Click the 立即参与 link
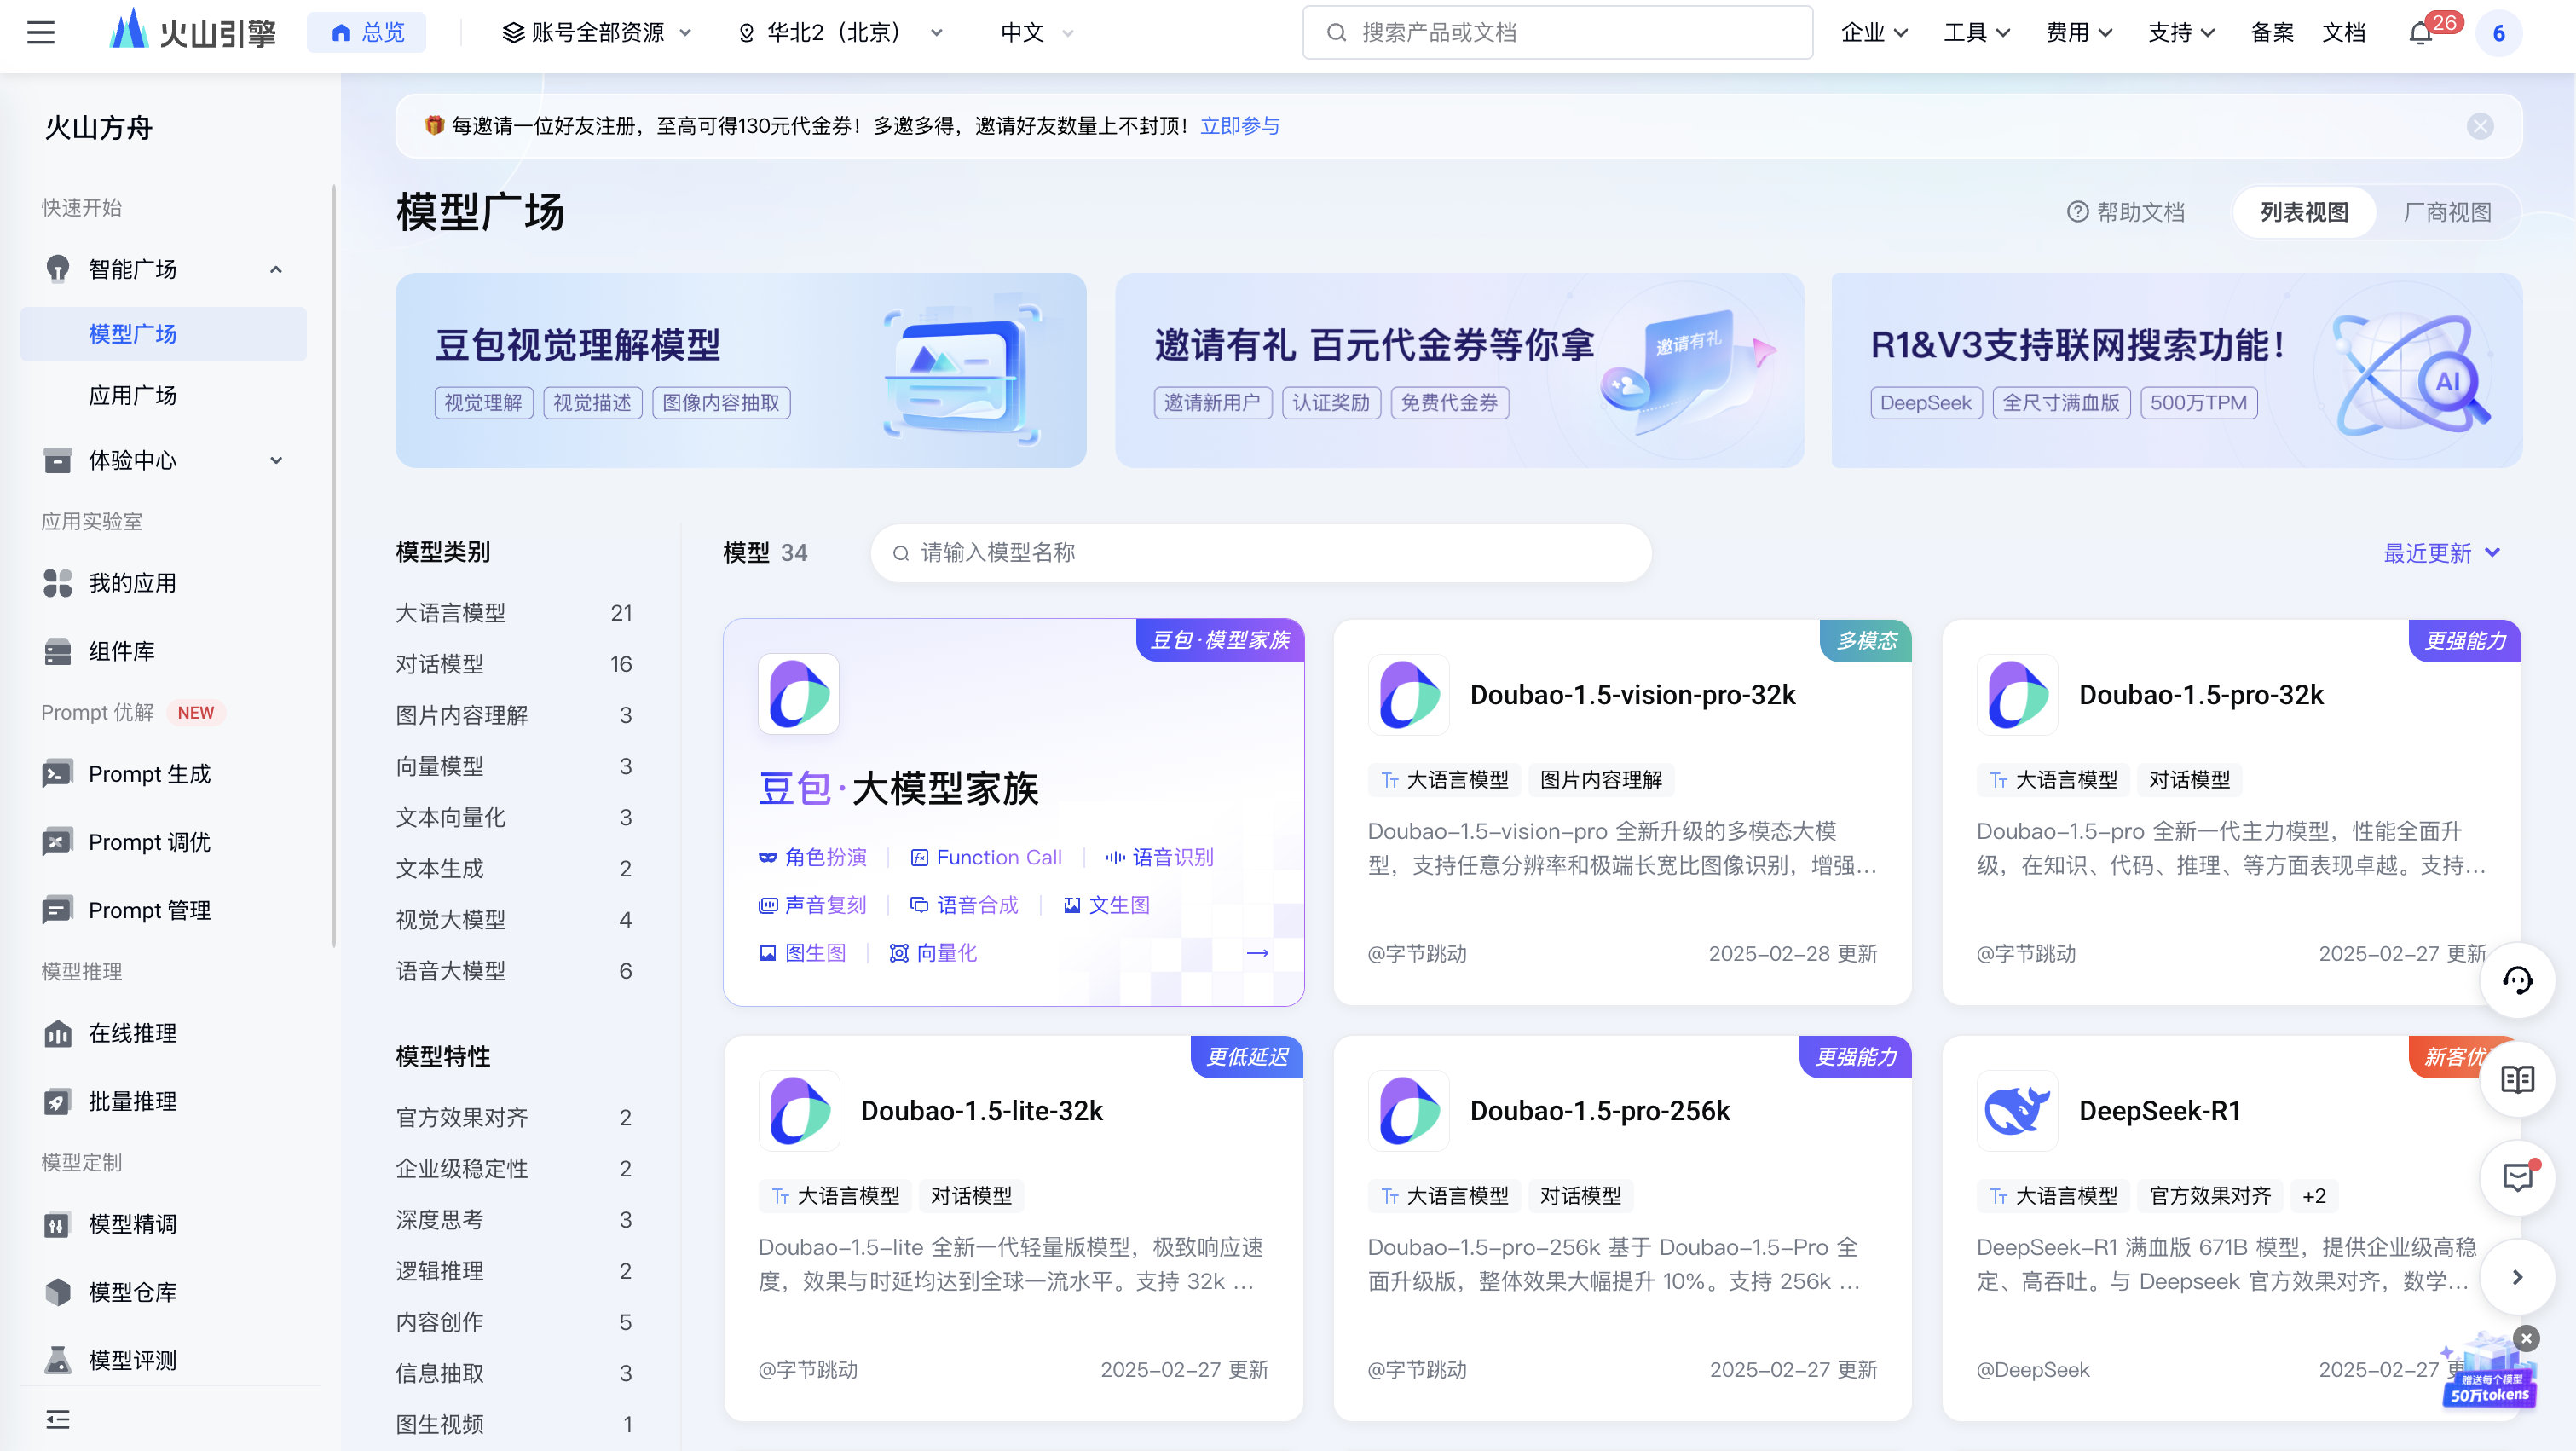This screenshot has height=1451, width=2576. 1240,126
